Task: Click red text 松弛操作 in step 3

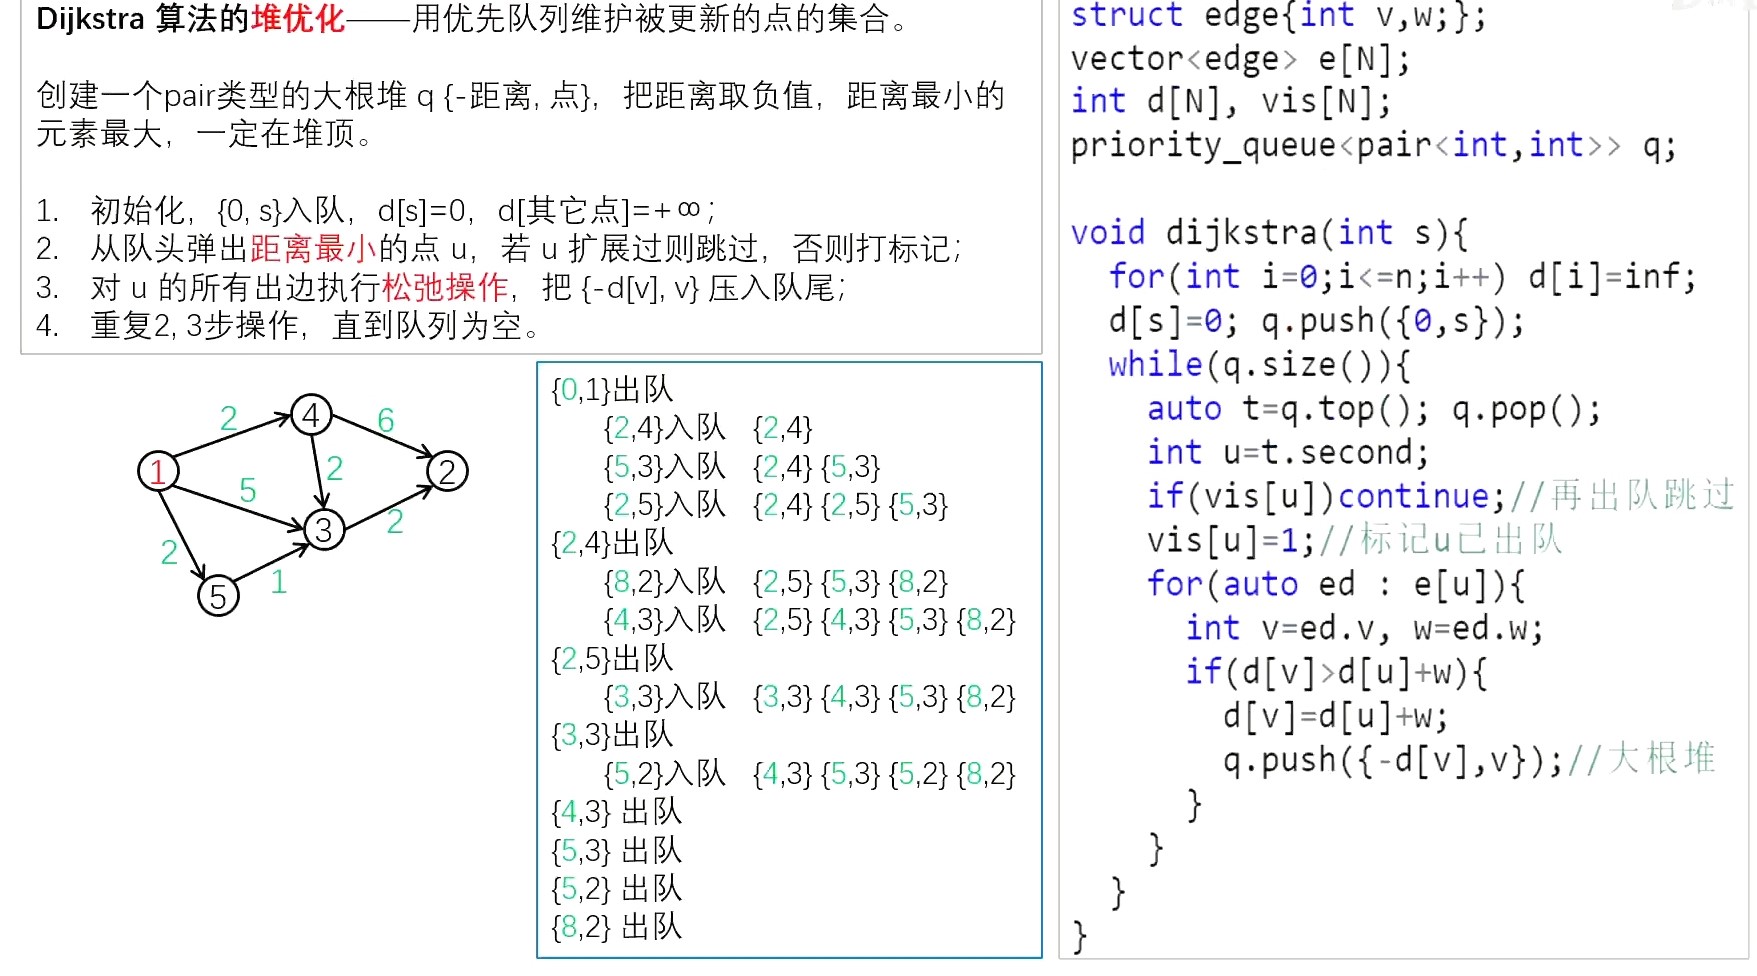Action: [x=445, y=288]
